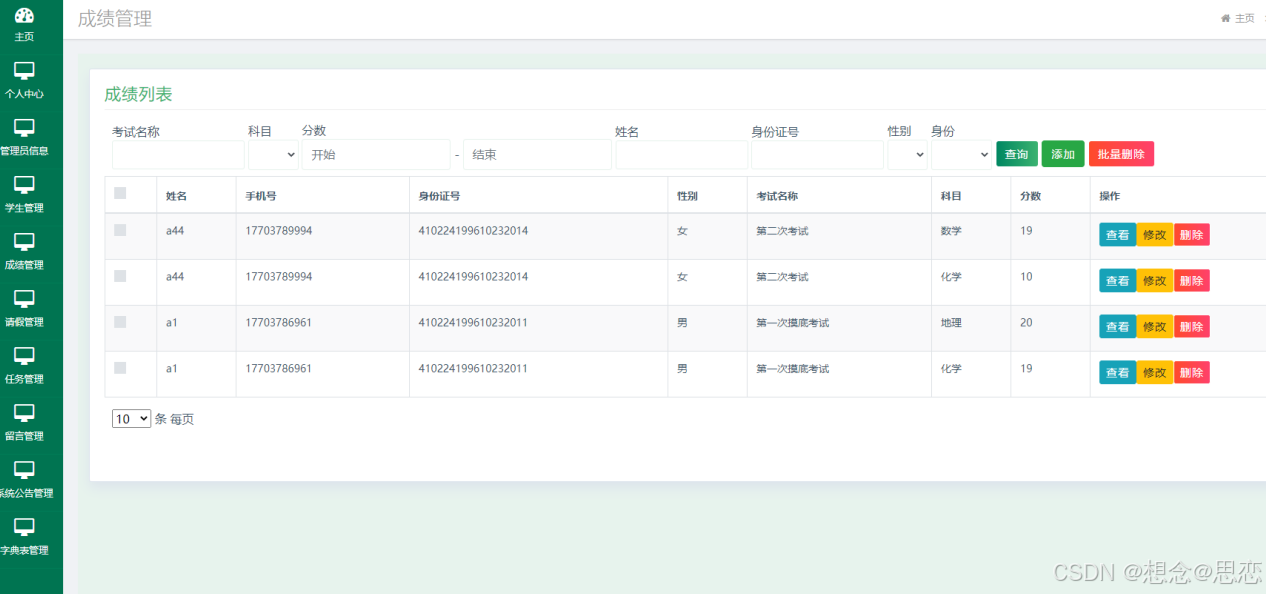
Task: Click the home icon in the breadcrumb
Action: [1225, 18]
